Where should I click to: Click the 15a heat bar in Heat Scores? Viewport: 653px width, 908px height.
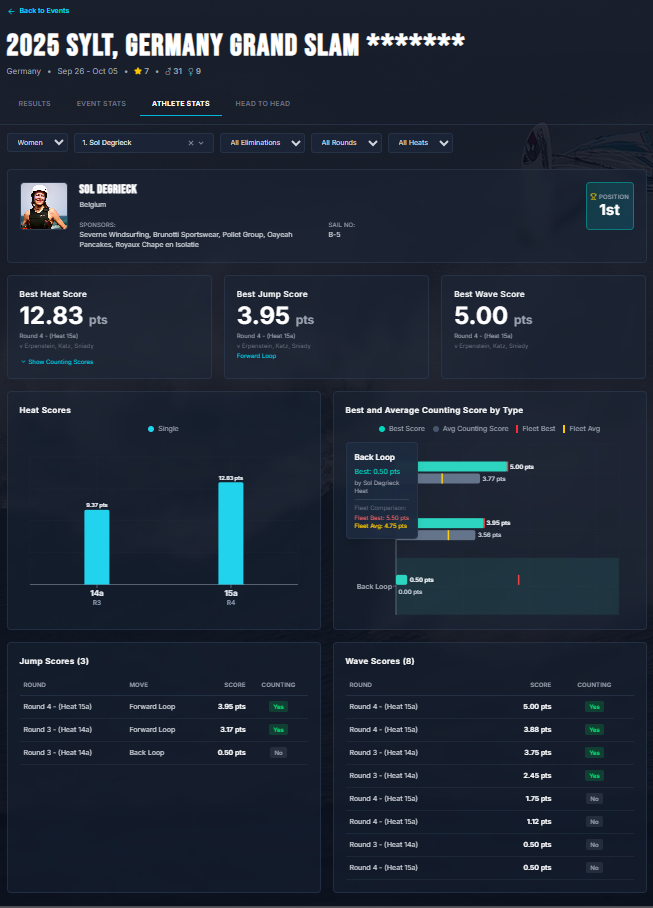click(x=231, y=533)
